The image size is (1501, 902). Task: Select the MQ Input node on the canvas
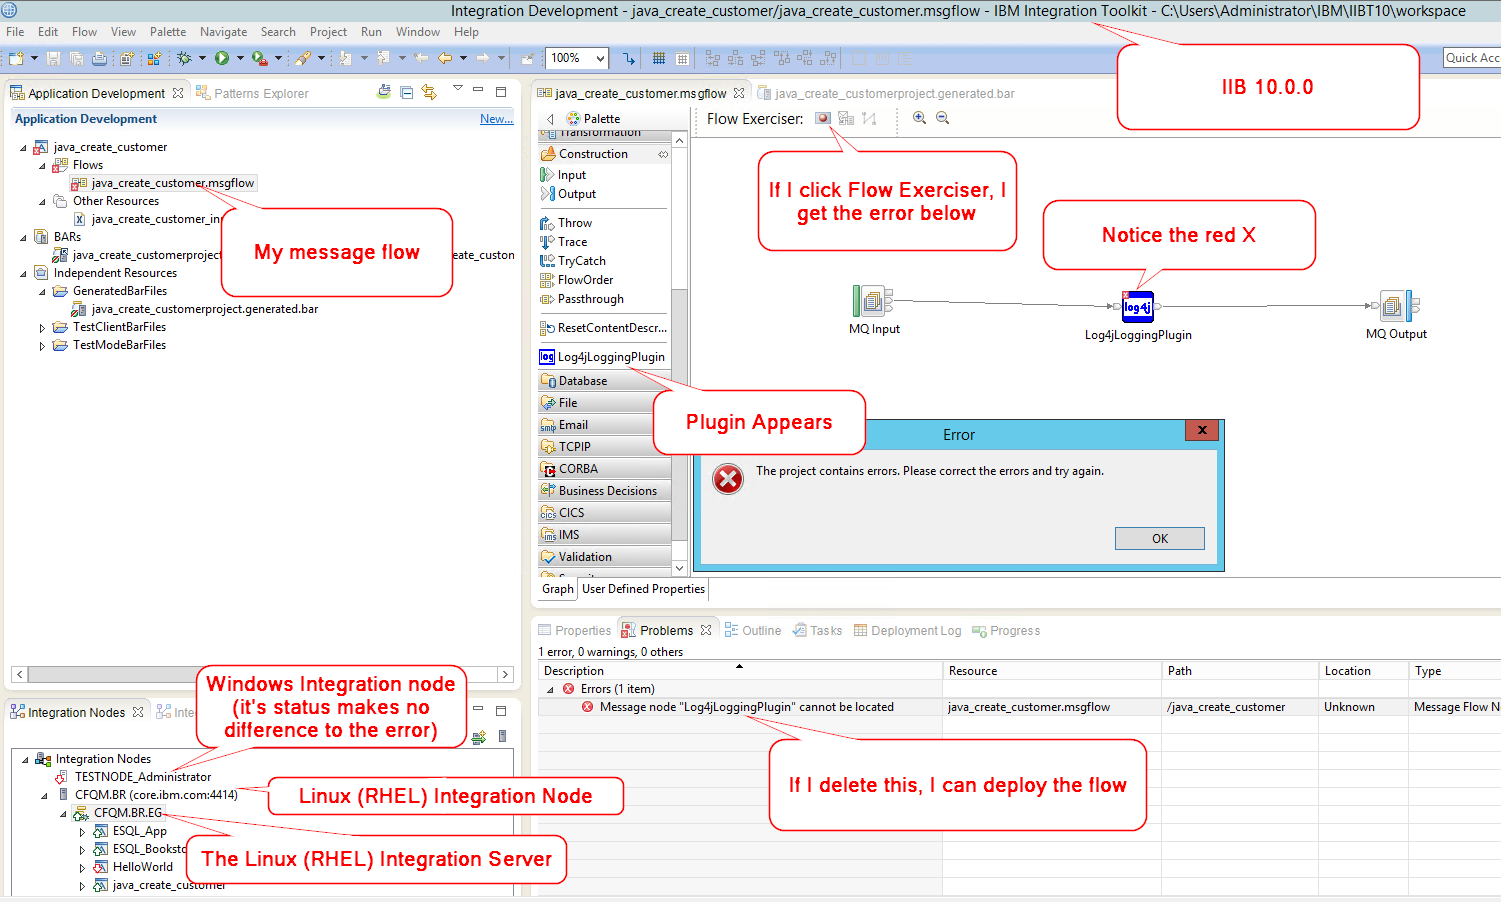click(x=872, y=301)
